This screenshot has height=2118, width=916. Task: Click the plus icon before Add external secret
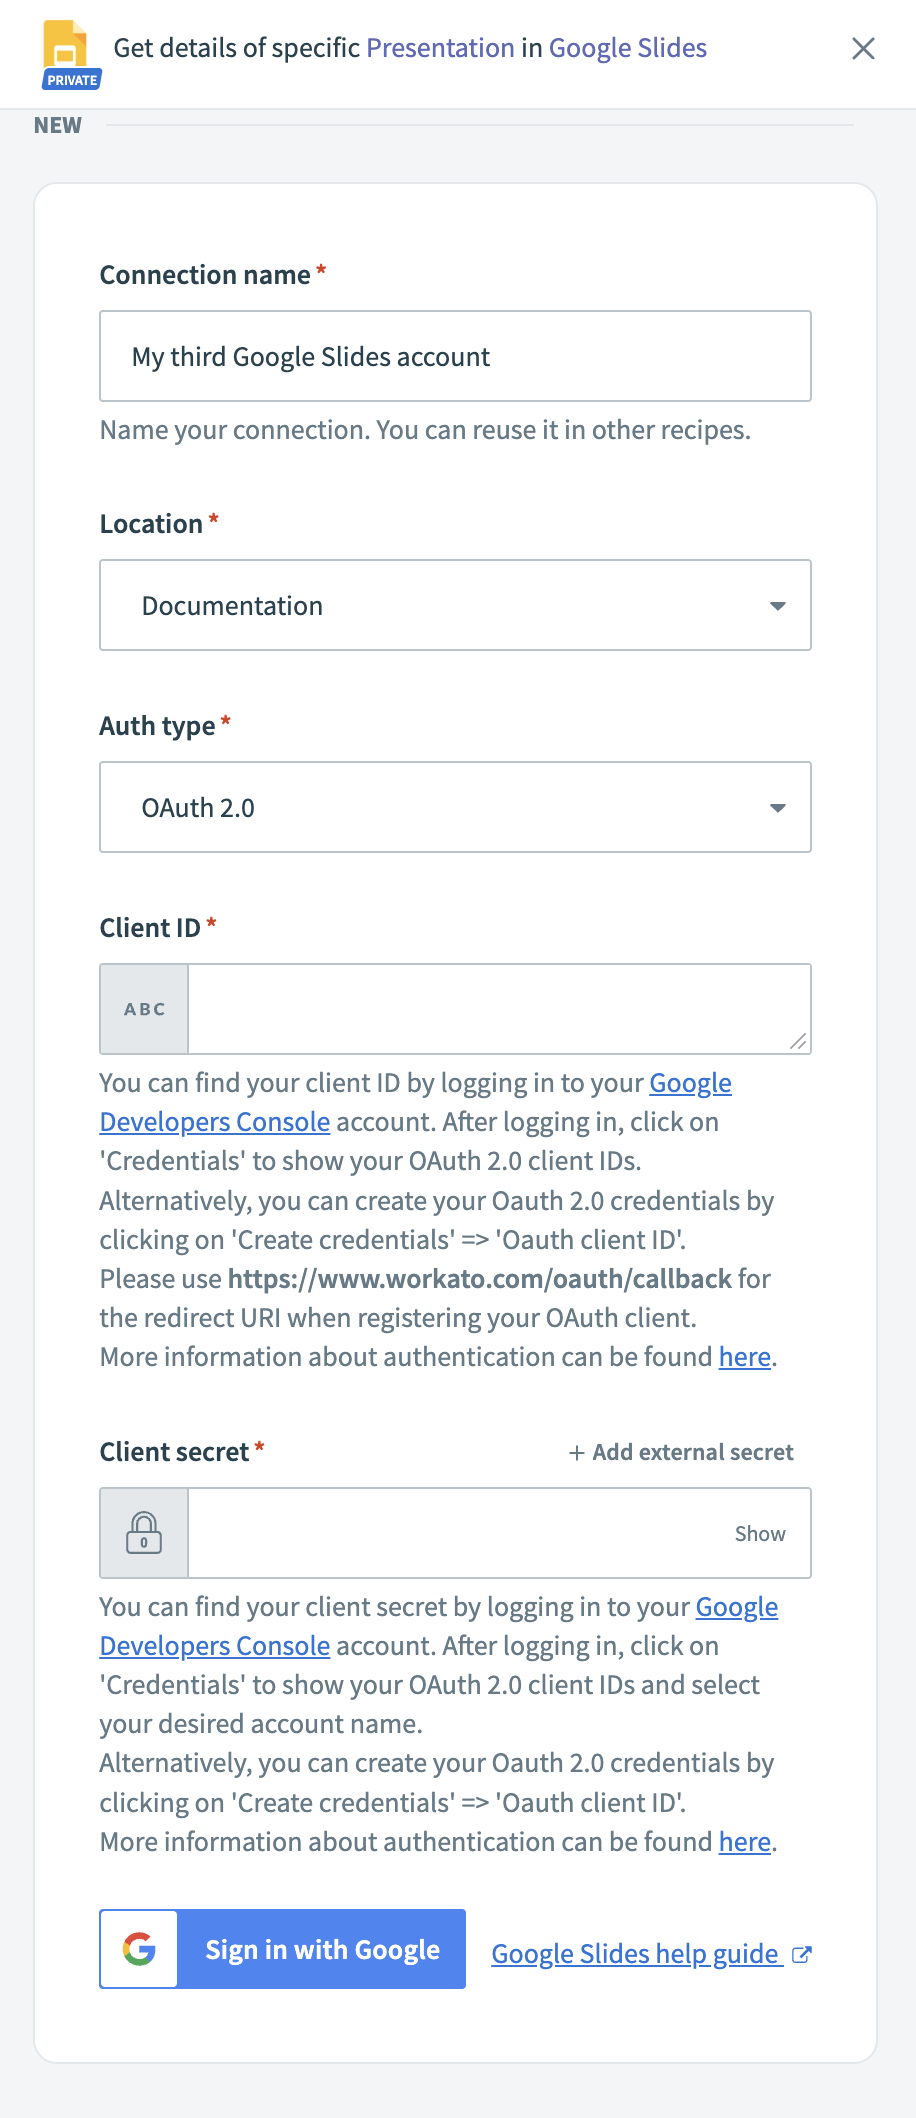pyautogui.click(x=575, y=1452)
